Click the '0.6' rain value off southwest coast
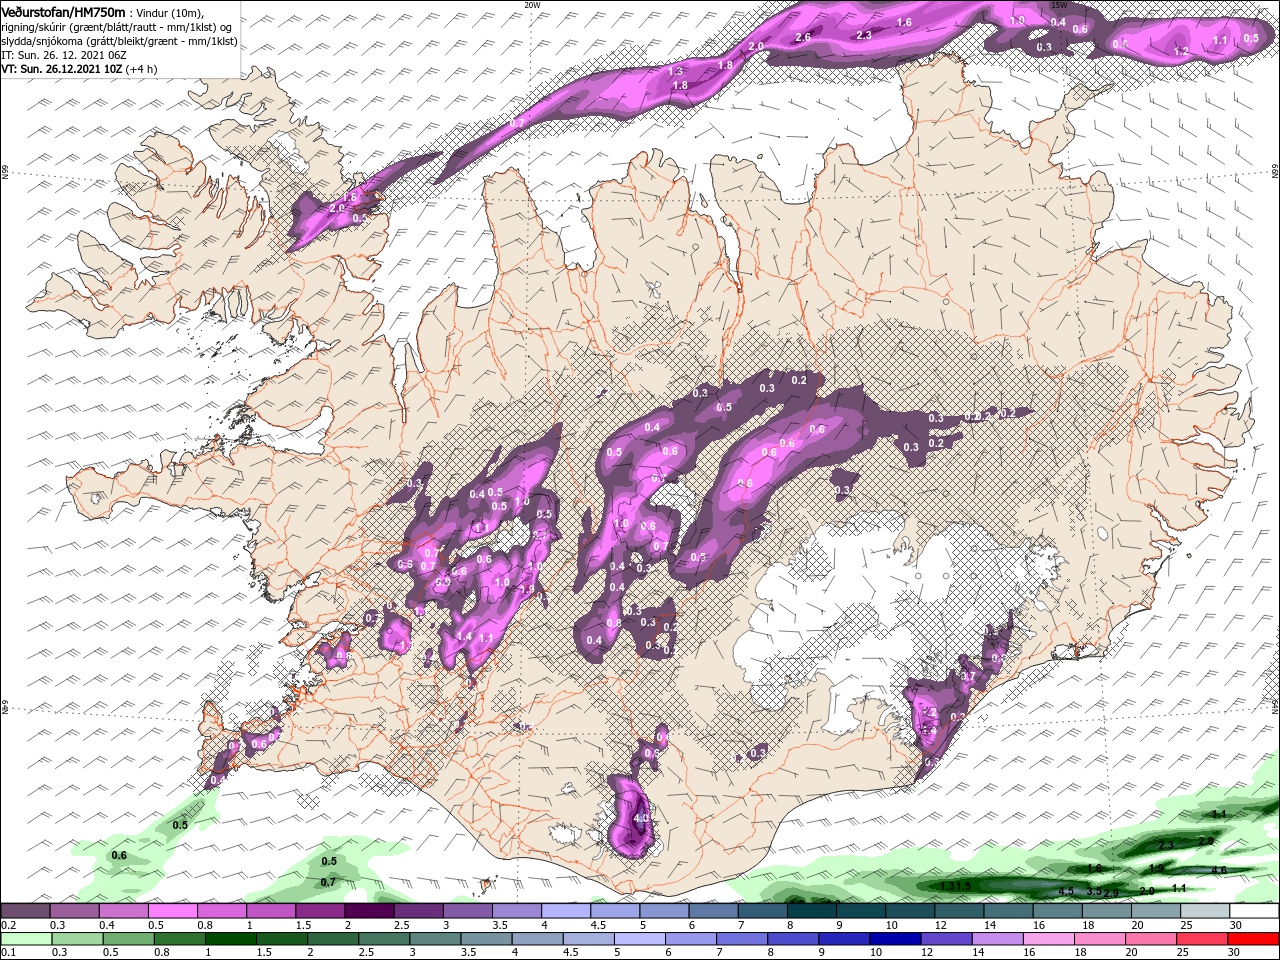 pyautogui.click(x=119, y=855)
